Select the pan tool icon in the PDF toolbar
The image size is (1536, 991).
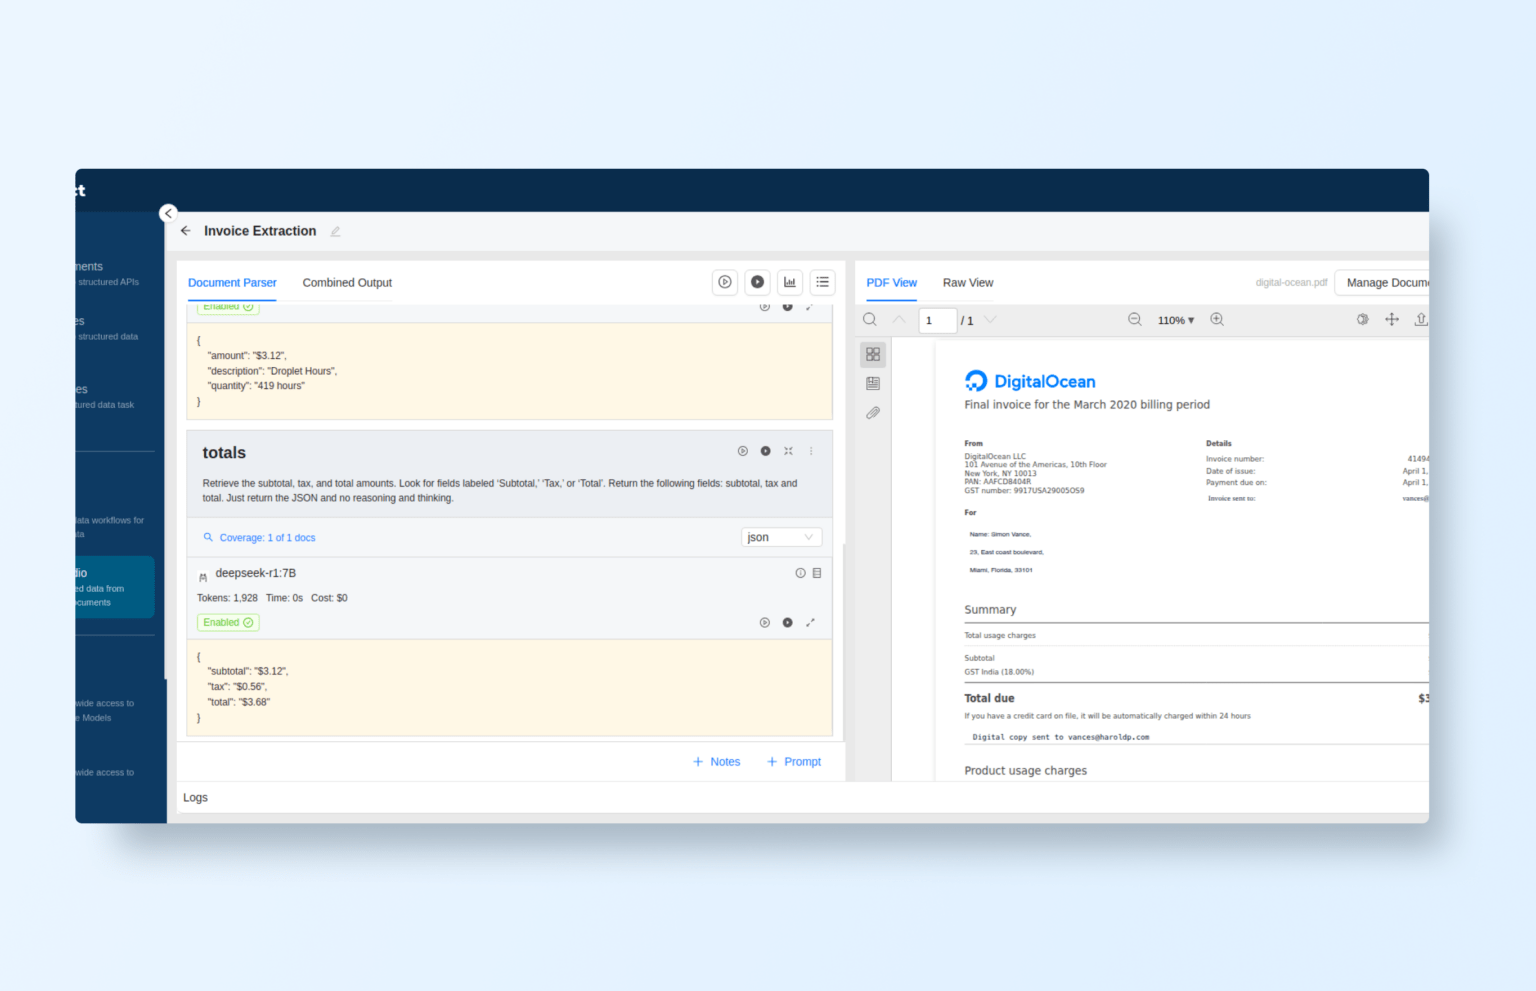pos(1392,319)
